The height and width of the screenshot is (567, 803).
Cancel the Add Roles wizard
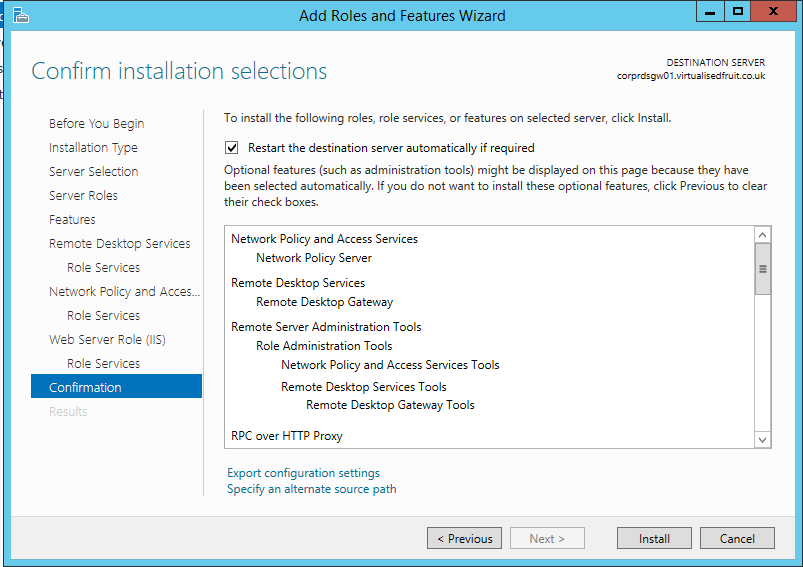click(x=737, y=538)
